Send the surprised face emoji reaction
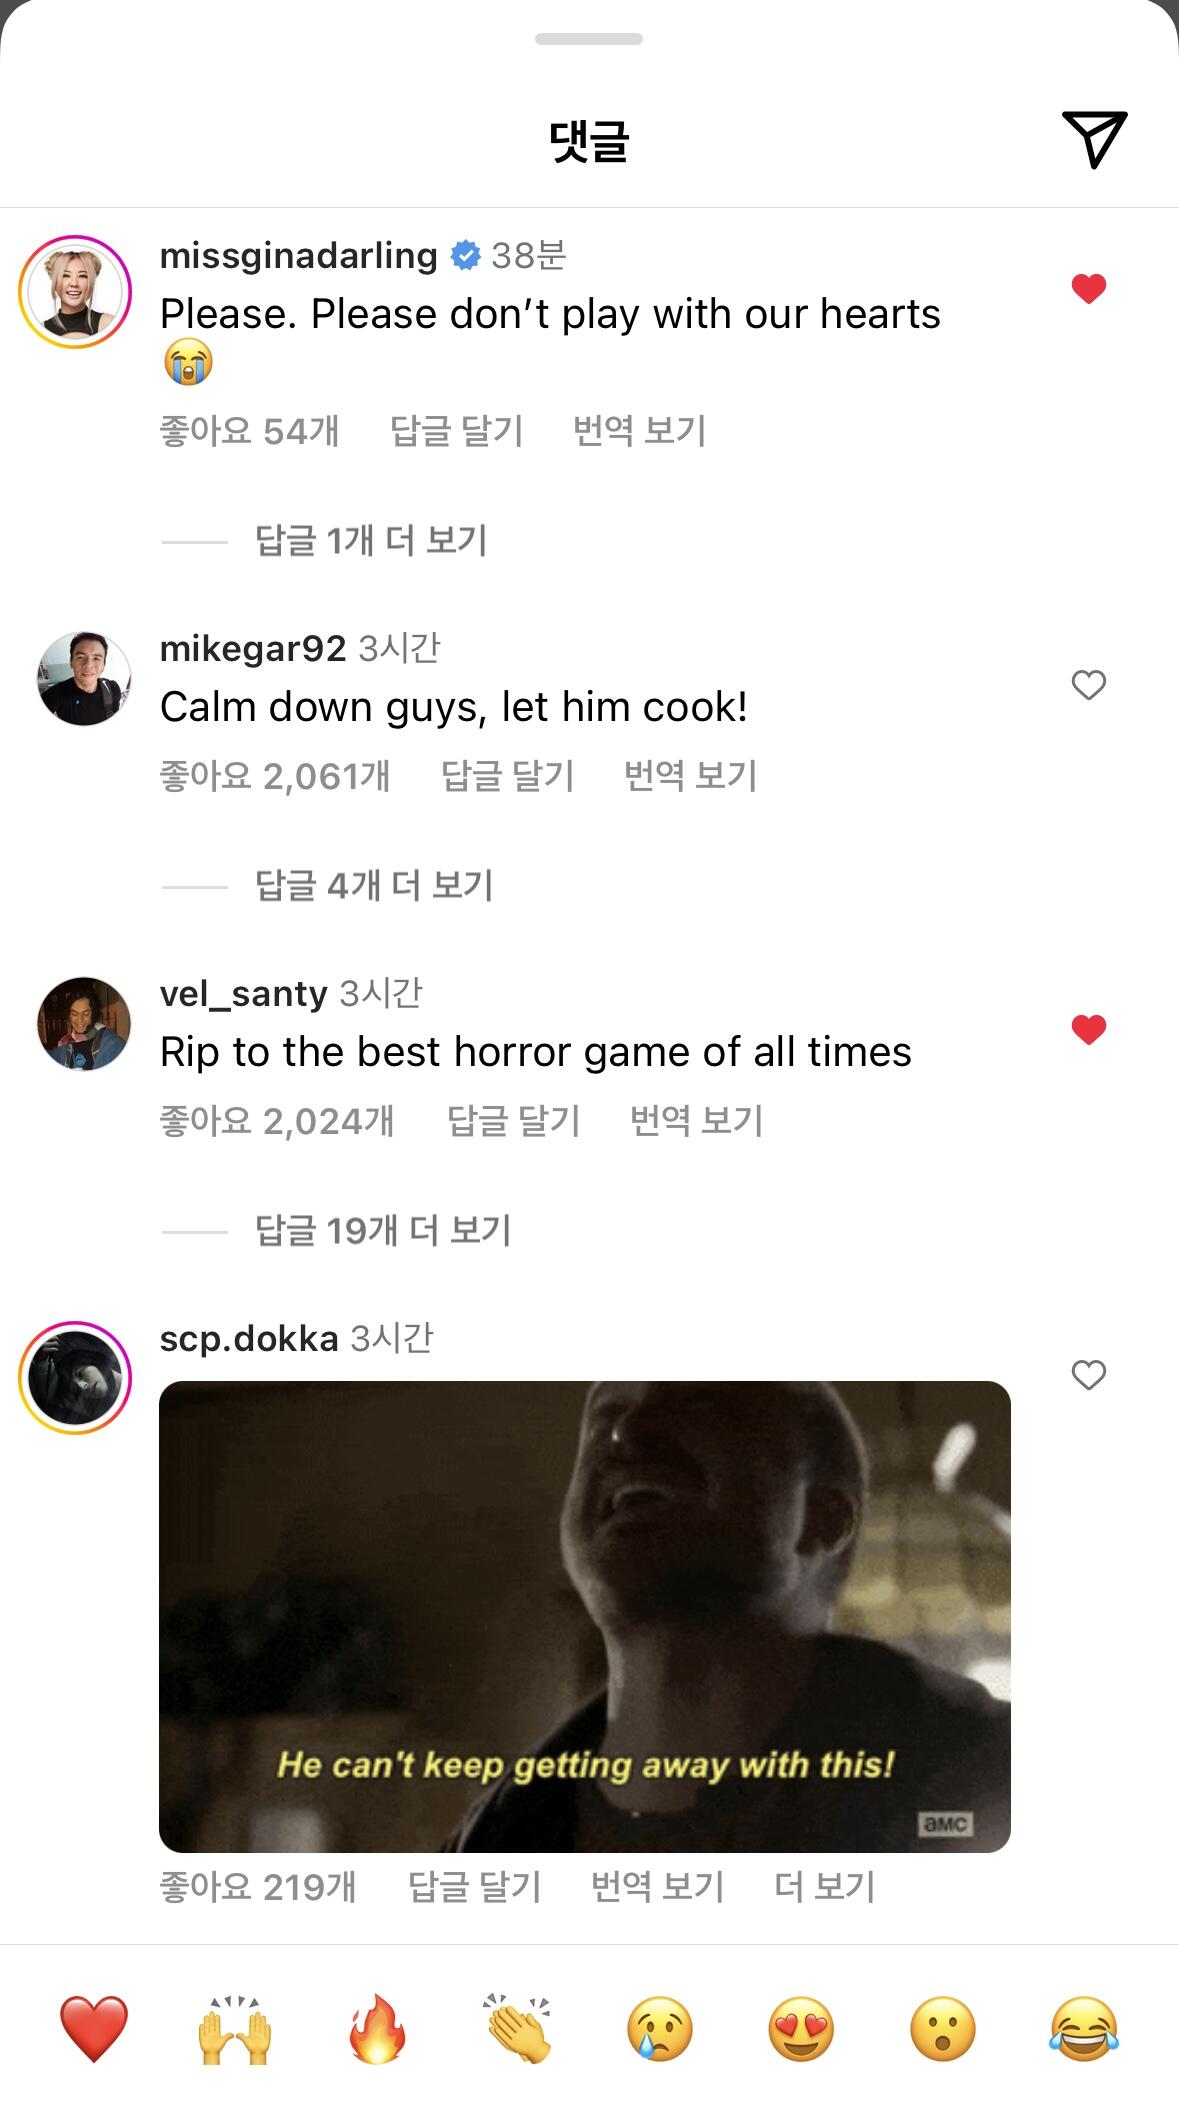The image size is (1179, 2111). 943,2029
